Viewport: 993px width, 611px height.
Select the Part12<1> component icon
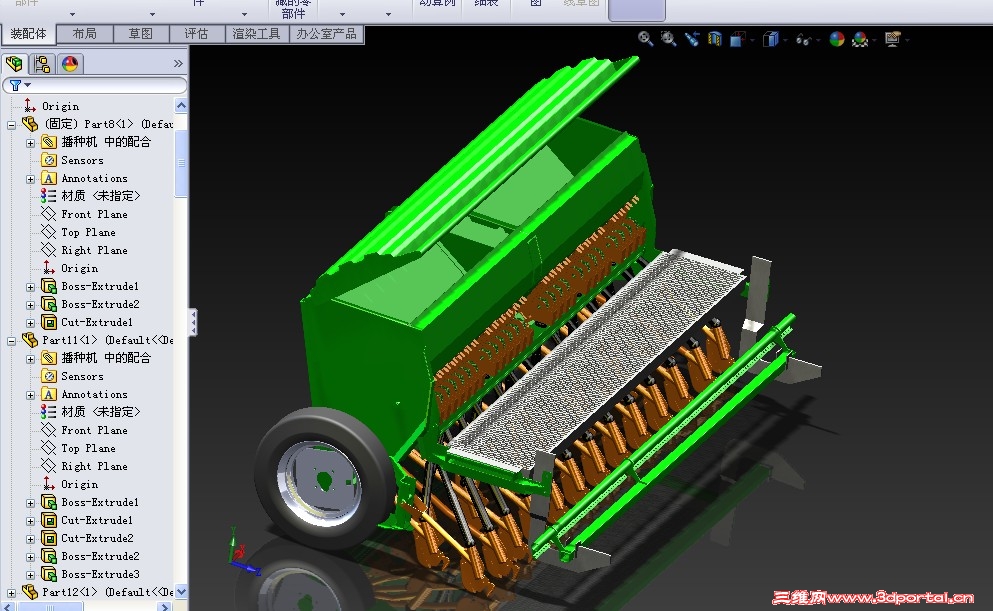point(30,592)
